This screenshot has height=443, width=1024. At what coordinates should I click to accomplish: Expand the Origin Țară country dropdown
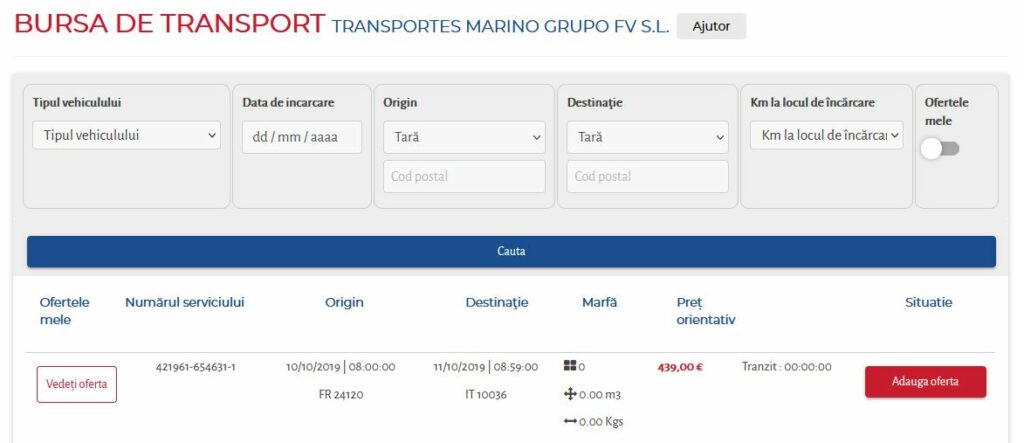tap(464, 137)
